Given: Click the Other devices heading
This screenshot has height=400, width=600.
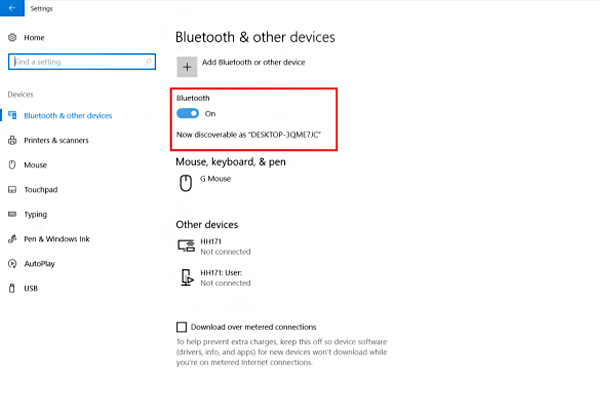Looking at the screenshot, I should point(207,224).
